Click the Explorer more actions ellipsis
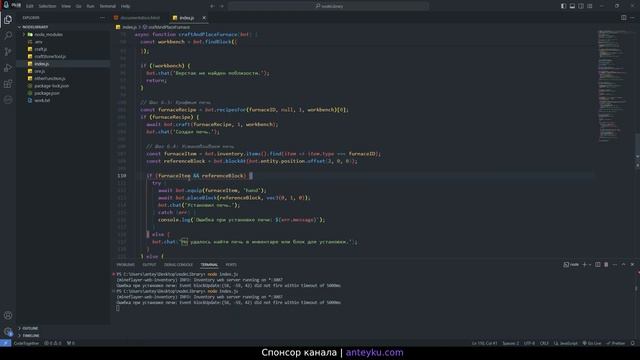The height and width of the screenshot is (360, 640). coord(102,18)
